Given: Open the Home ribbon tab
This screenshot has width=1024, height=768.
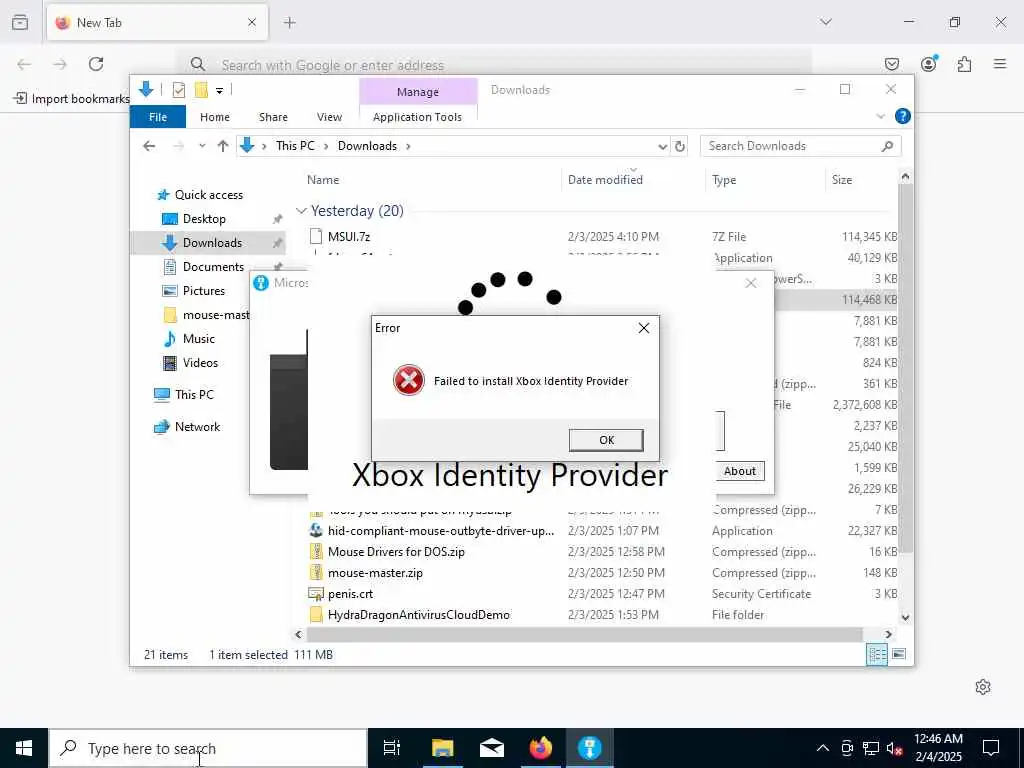Looking at the screenshot, I should pyautogui.click(x=215, y=117).
